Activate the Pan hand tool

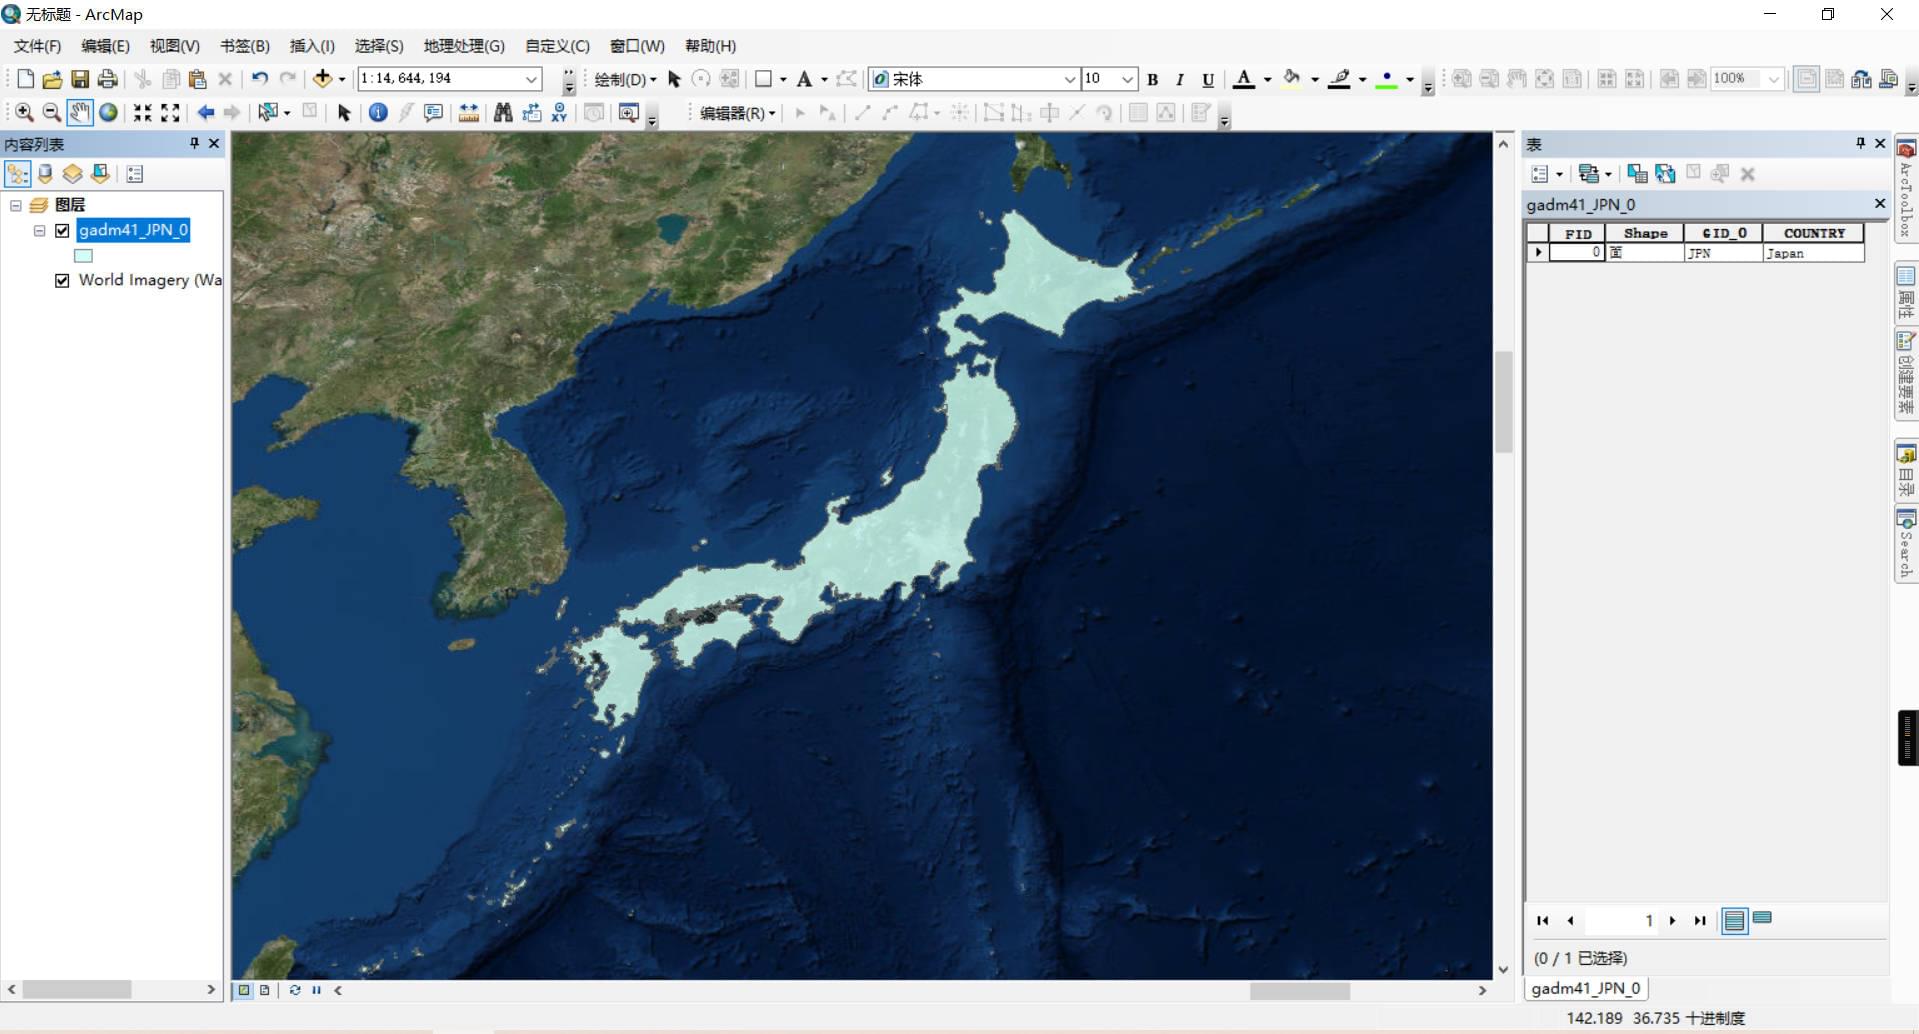point(80,113)
